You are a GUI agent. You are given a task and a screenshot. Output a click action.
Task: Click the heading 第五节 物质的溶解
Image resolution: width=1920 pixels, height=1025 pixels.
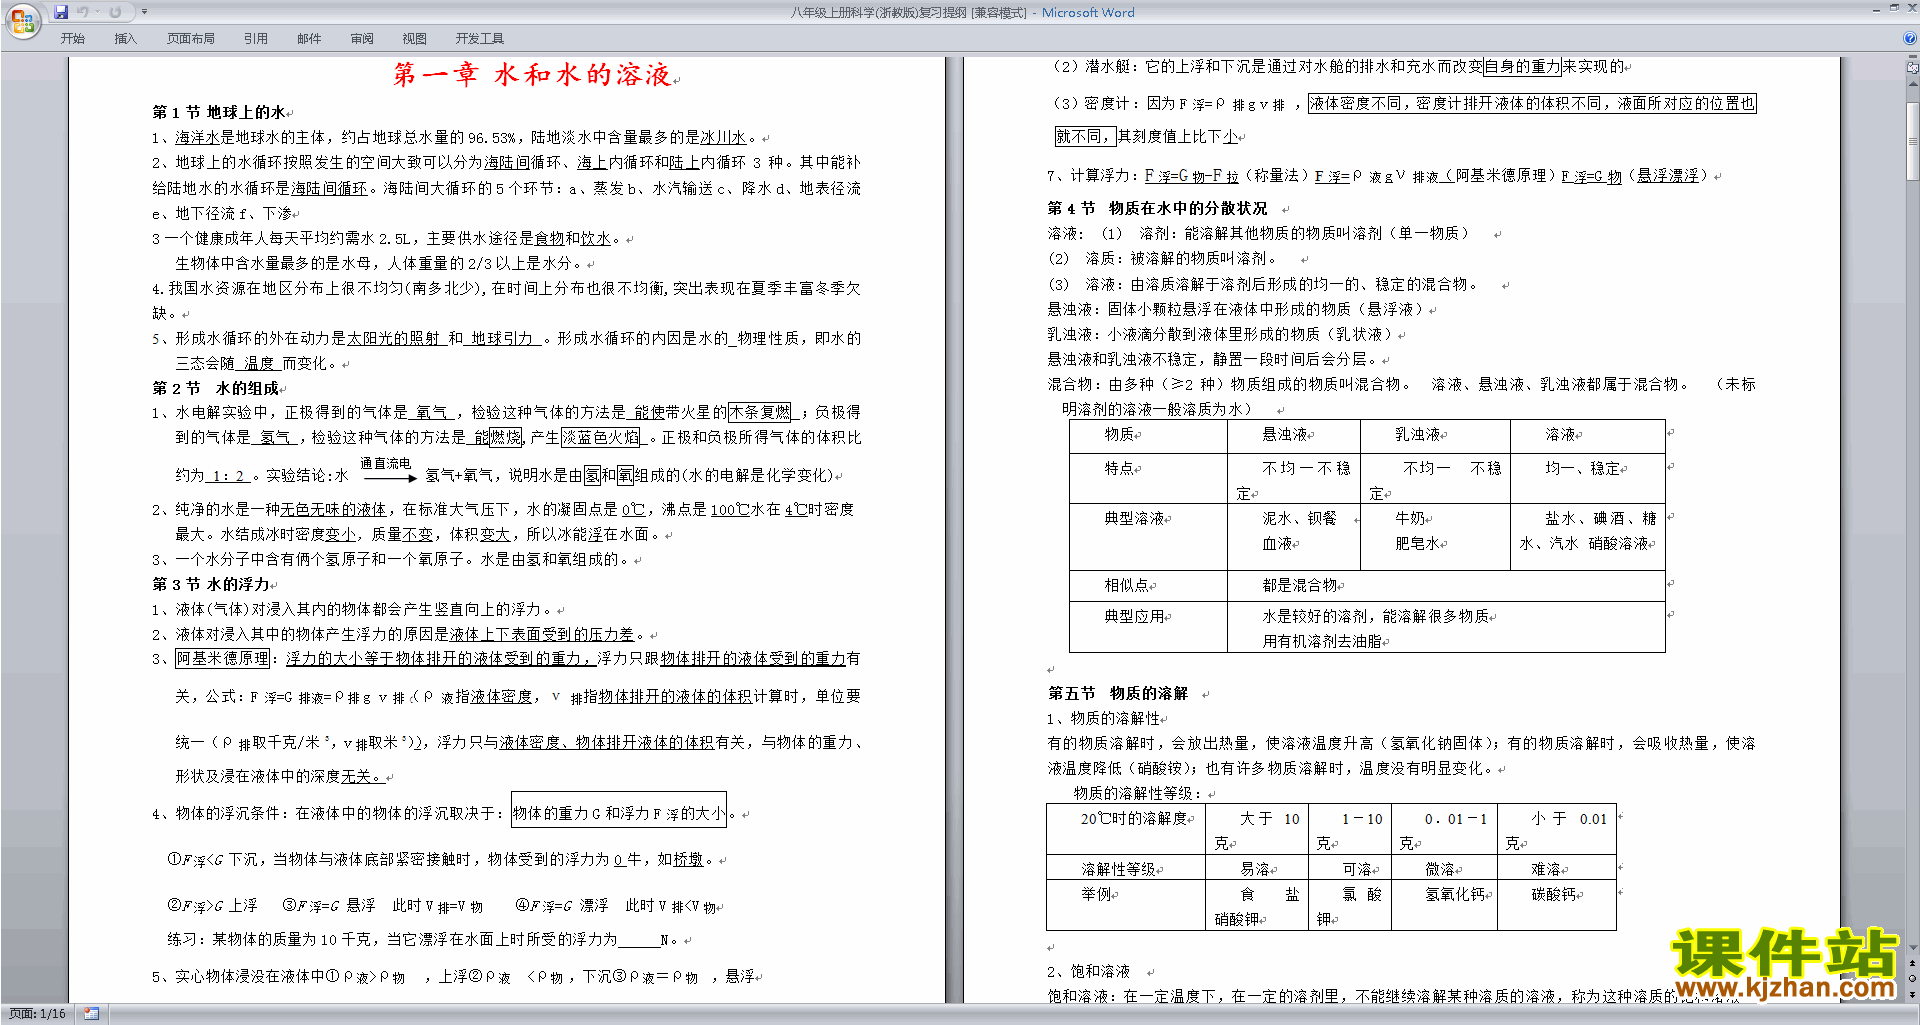1118,693
